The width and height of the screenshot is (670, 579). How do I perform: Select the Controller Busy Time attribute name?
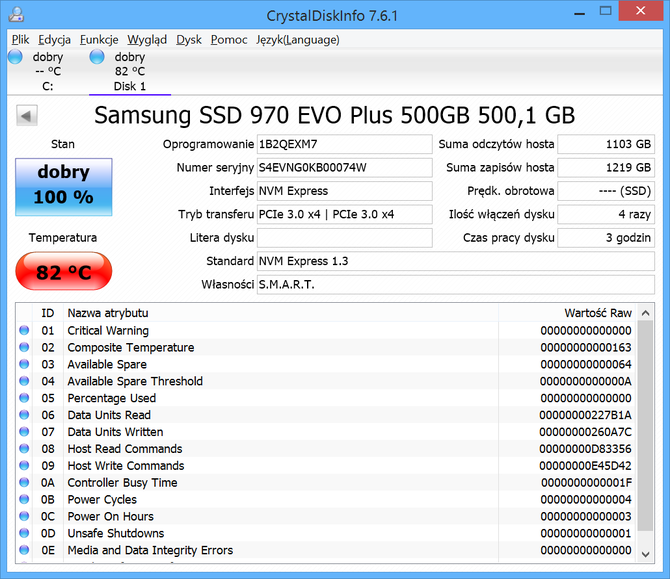click(x=122, y=482)
